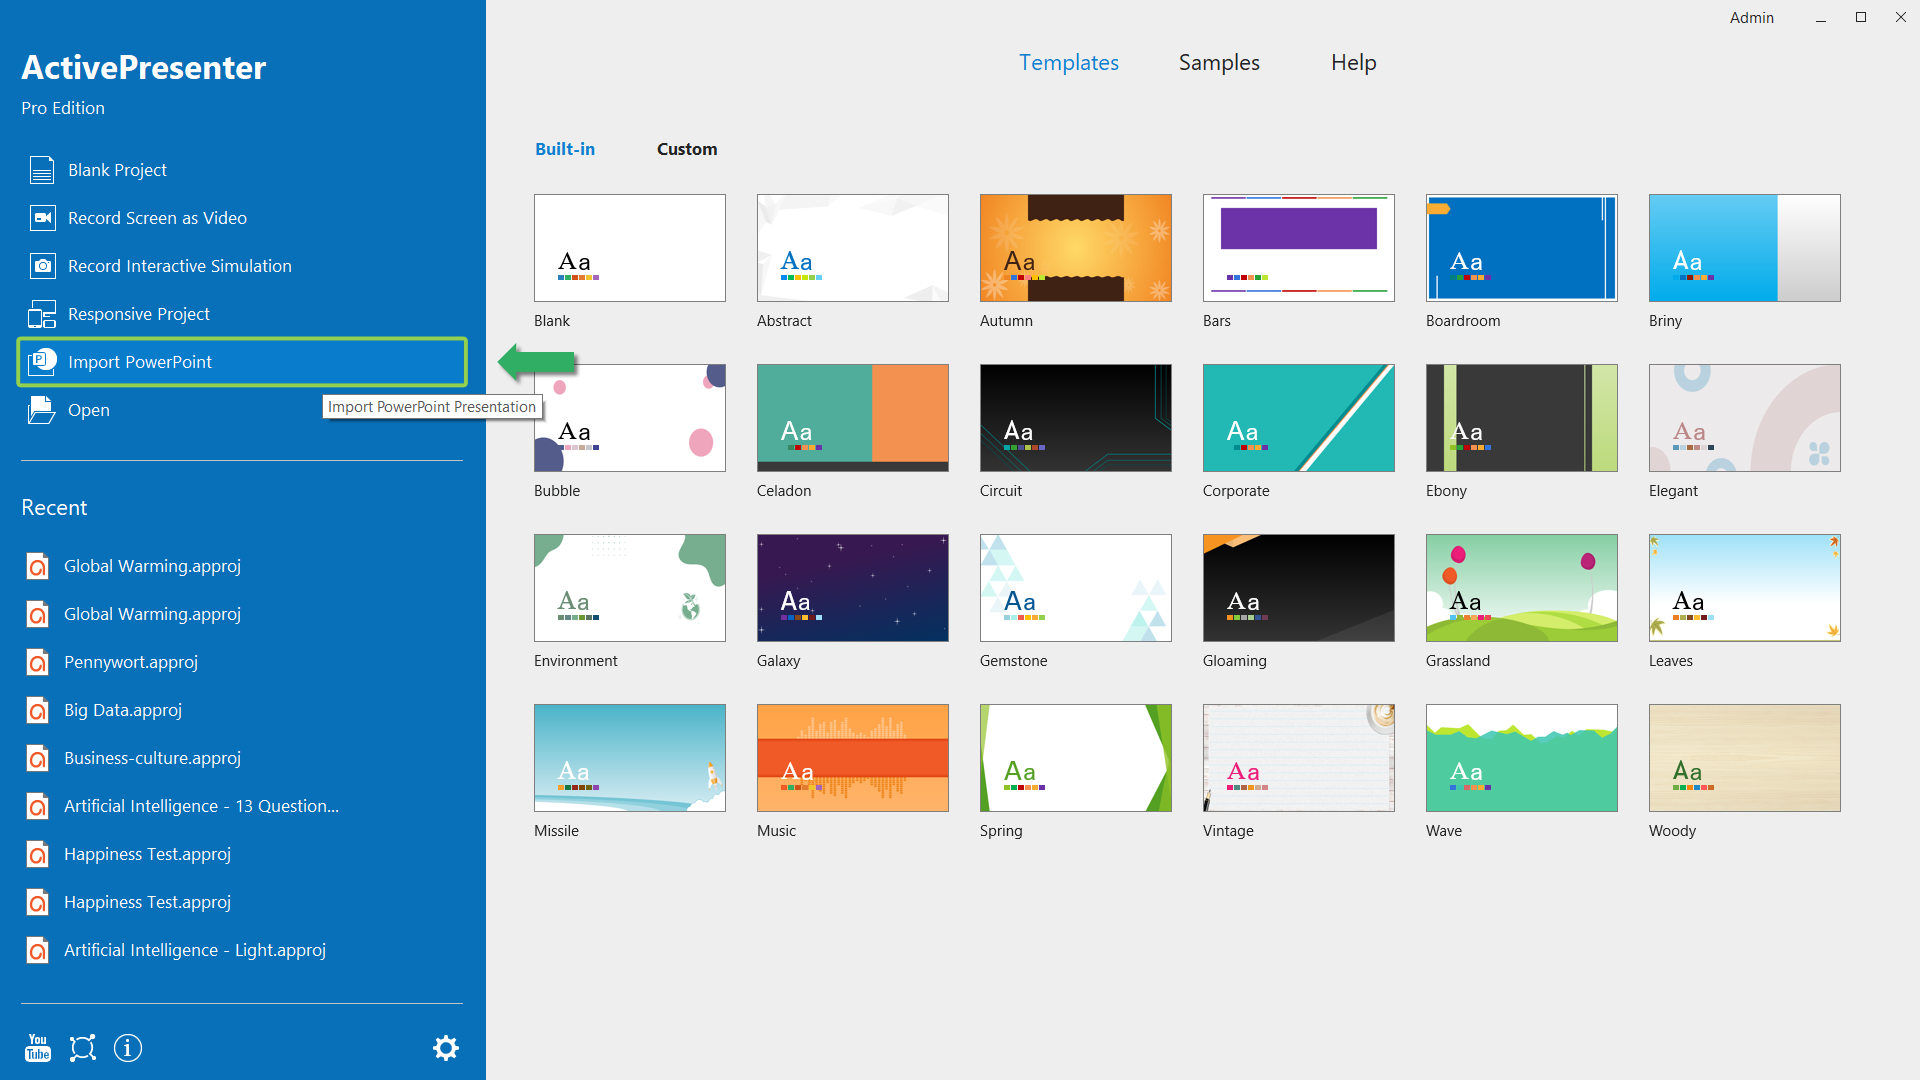Image resolution: width=1920 pixels, height=1080 pixels.
Task: Select the Custom templates tab
Action: (687, 149)
